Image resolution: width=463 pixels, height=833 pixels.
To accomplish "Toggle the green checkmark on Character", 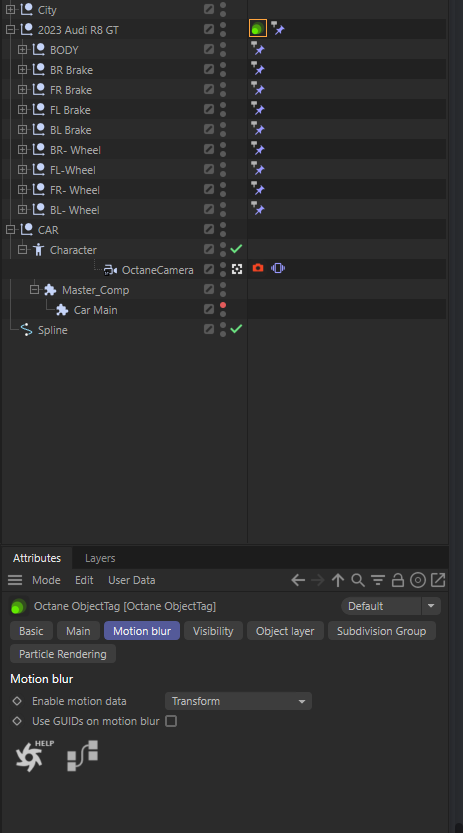I will click(236, 249).
